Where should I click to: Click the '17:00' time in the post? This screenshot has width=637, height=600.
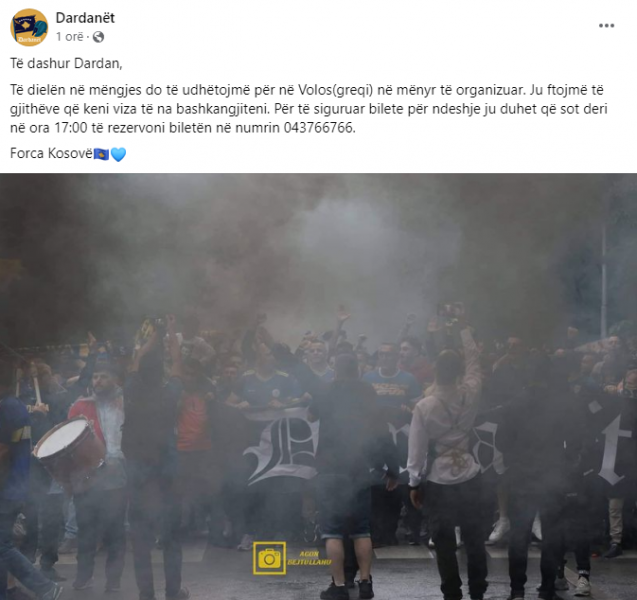(71, 128)
